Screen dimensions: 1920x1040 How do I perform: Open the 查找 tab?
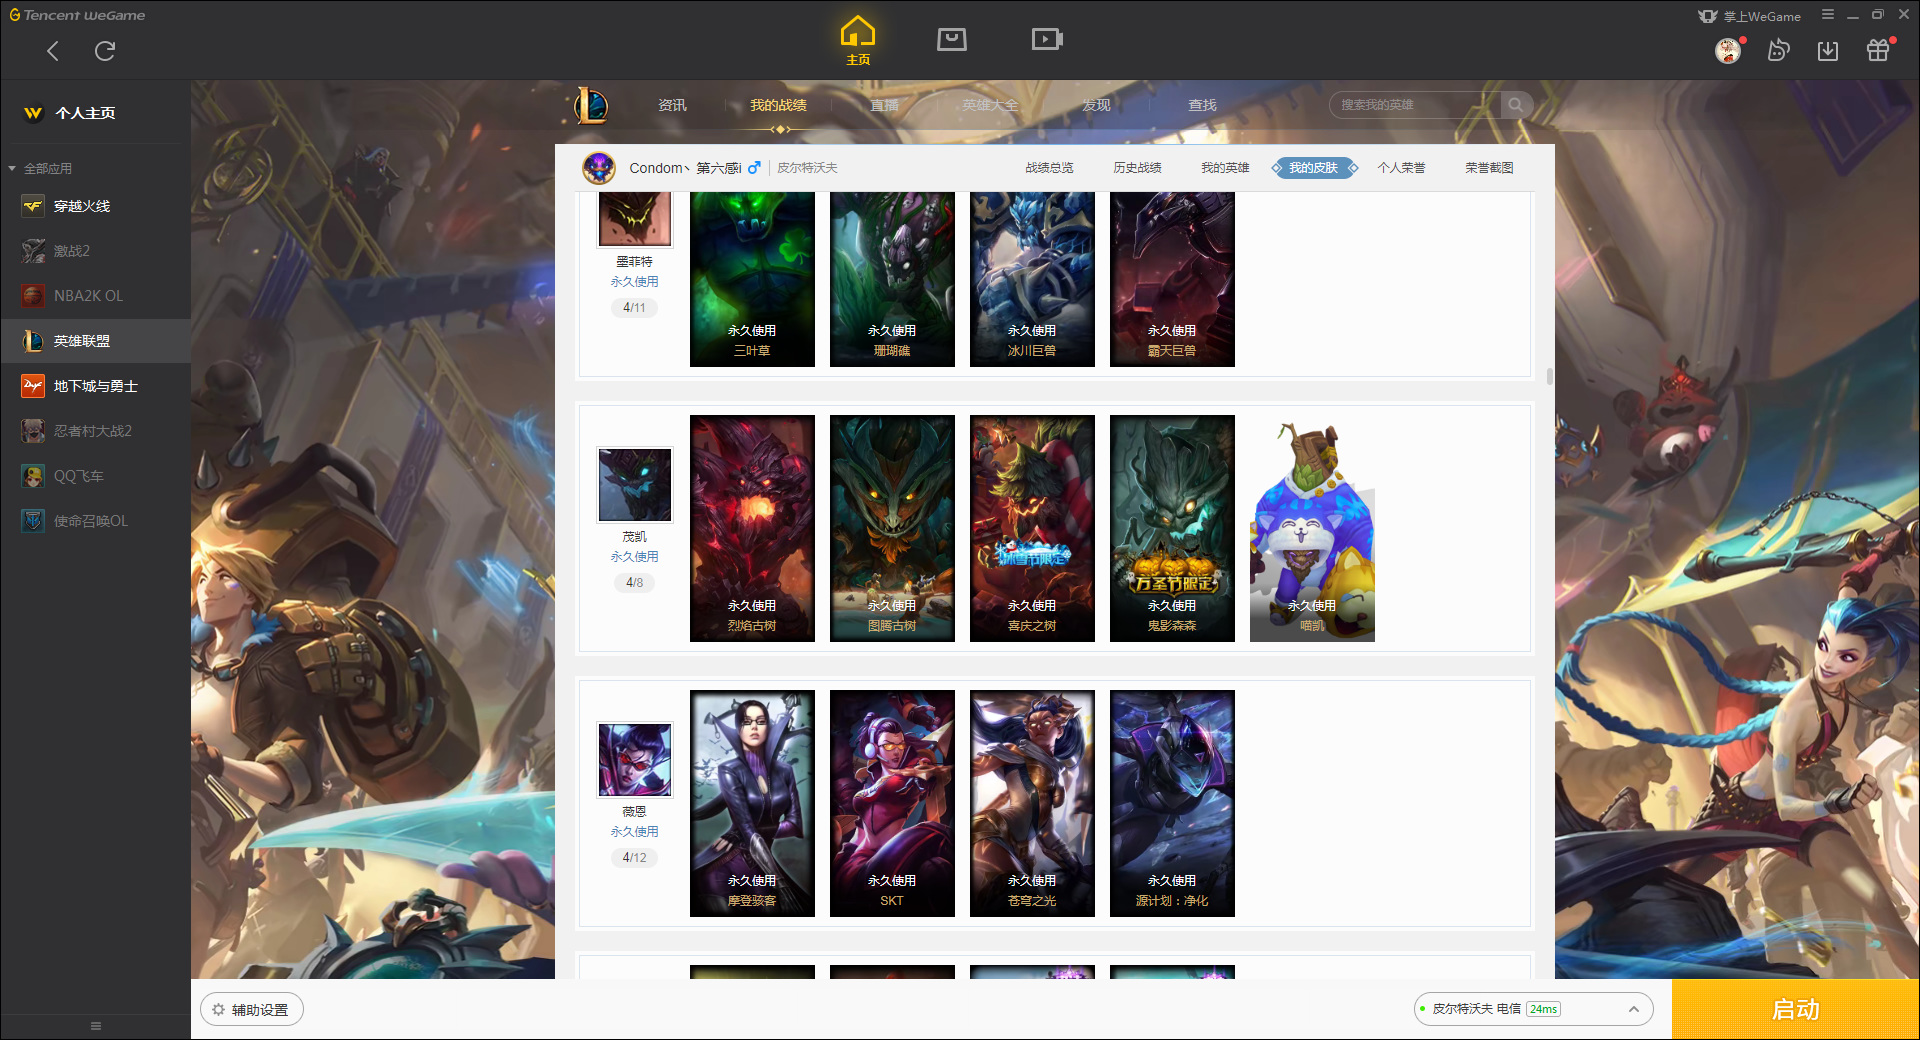coord(1202,105)
